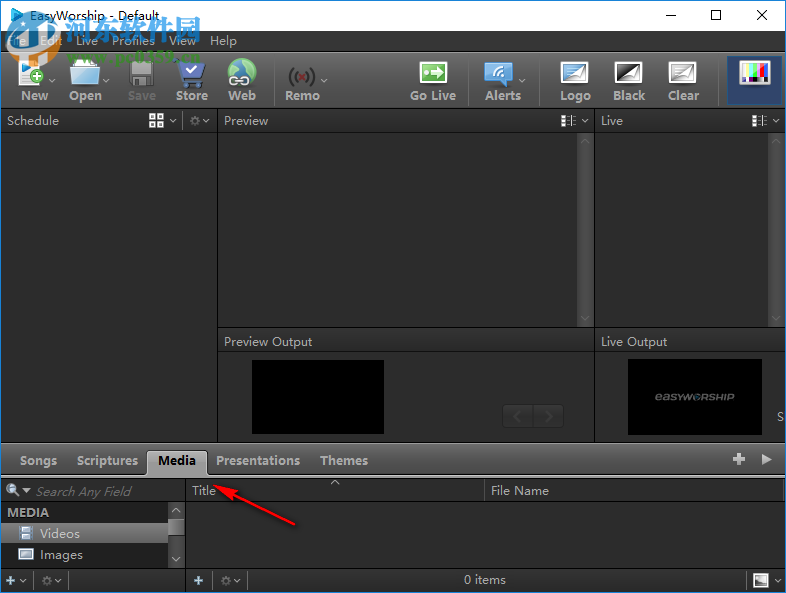This screenshot has width=786, height=593.
Task: Click the play arrow beside resource tabs
Action: coord(766,459)
